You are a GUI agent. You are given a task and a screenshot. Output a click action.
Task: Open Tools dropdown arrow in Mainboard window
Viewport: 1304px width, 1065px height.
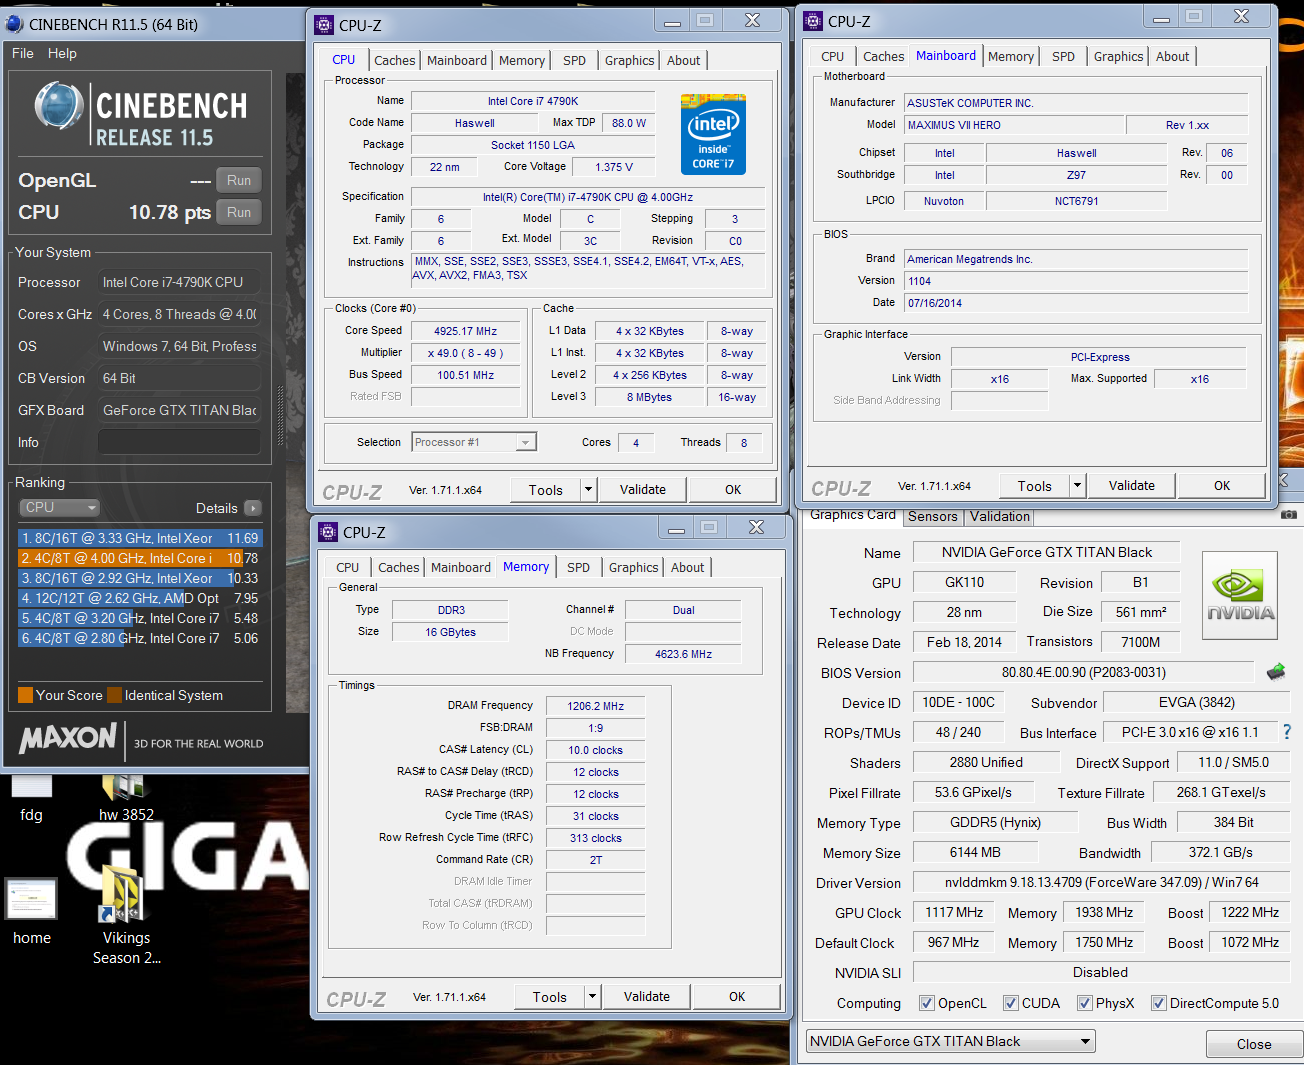1078,485
